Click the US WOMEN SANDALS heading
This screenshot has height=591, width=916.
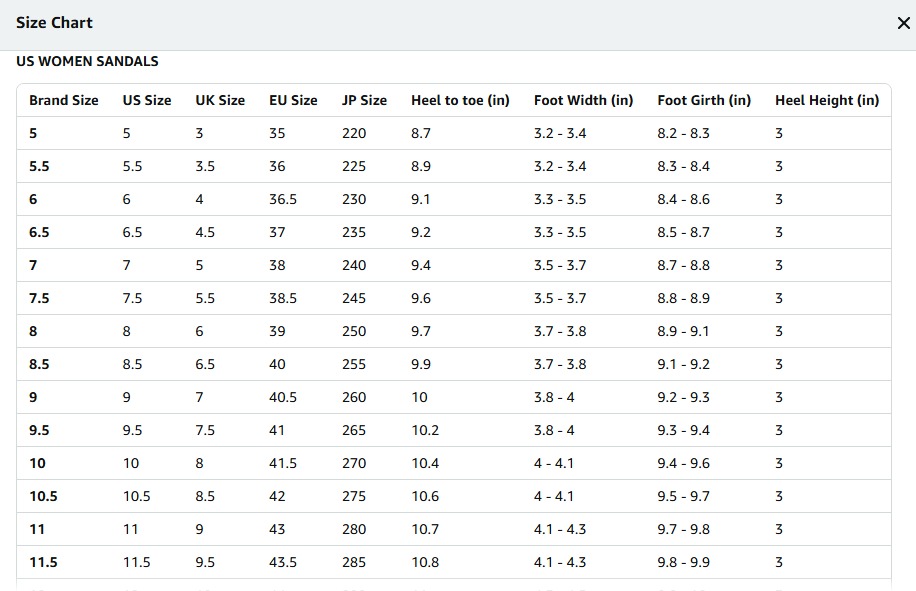[87, 61]
